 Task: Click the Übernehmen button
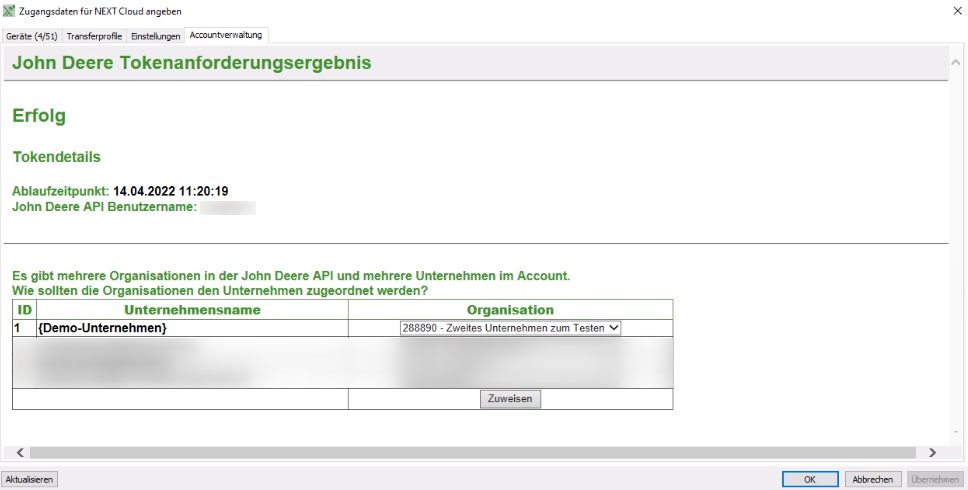pos(935,479)
